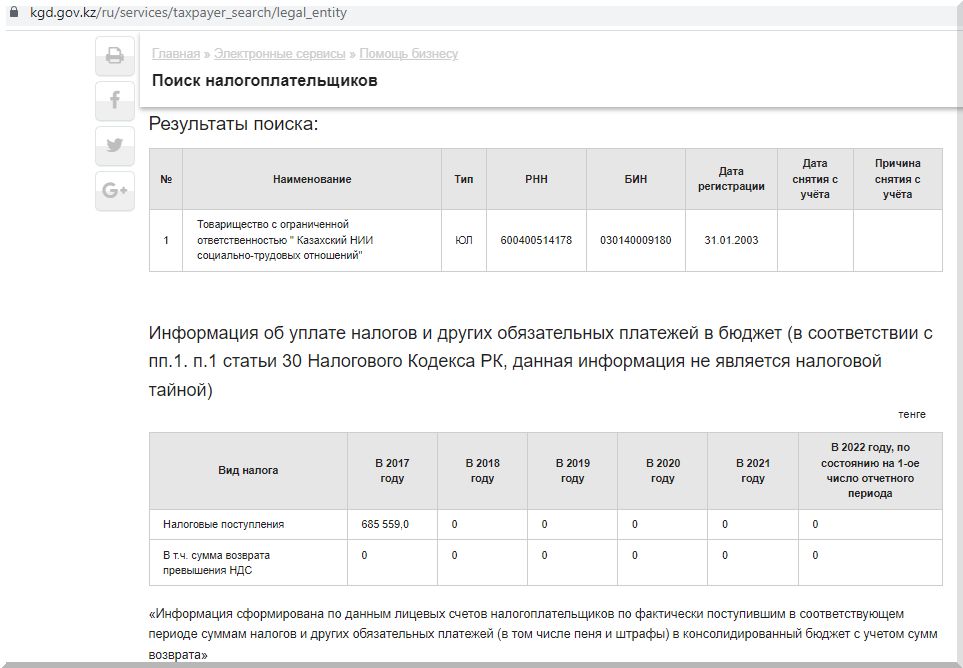Click the lock icon in address bar
This screenshot has height=668, width=963.
point(15,12)
